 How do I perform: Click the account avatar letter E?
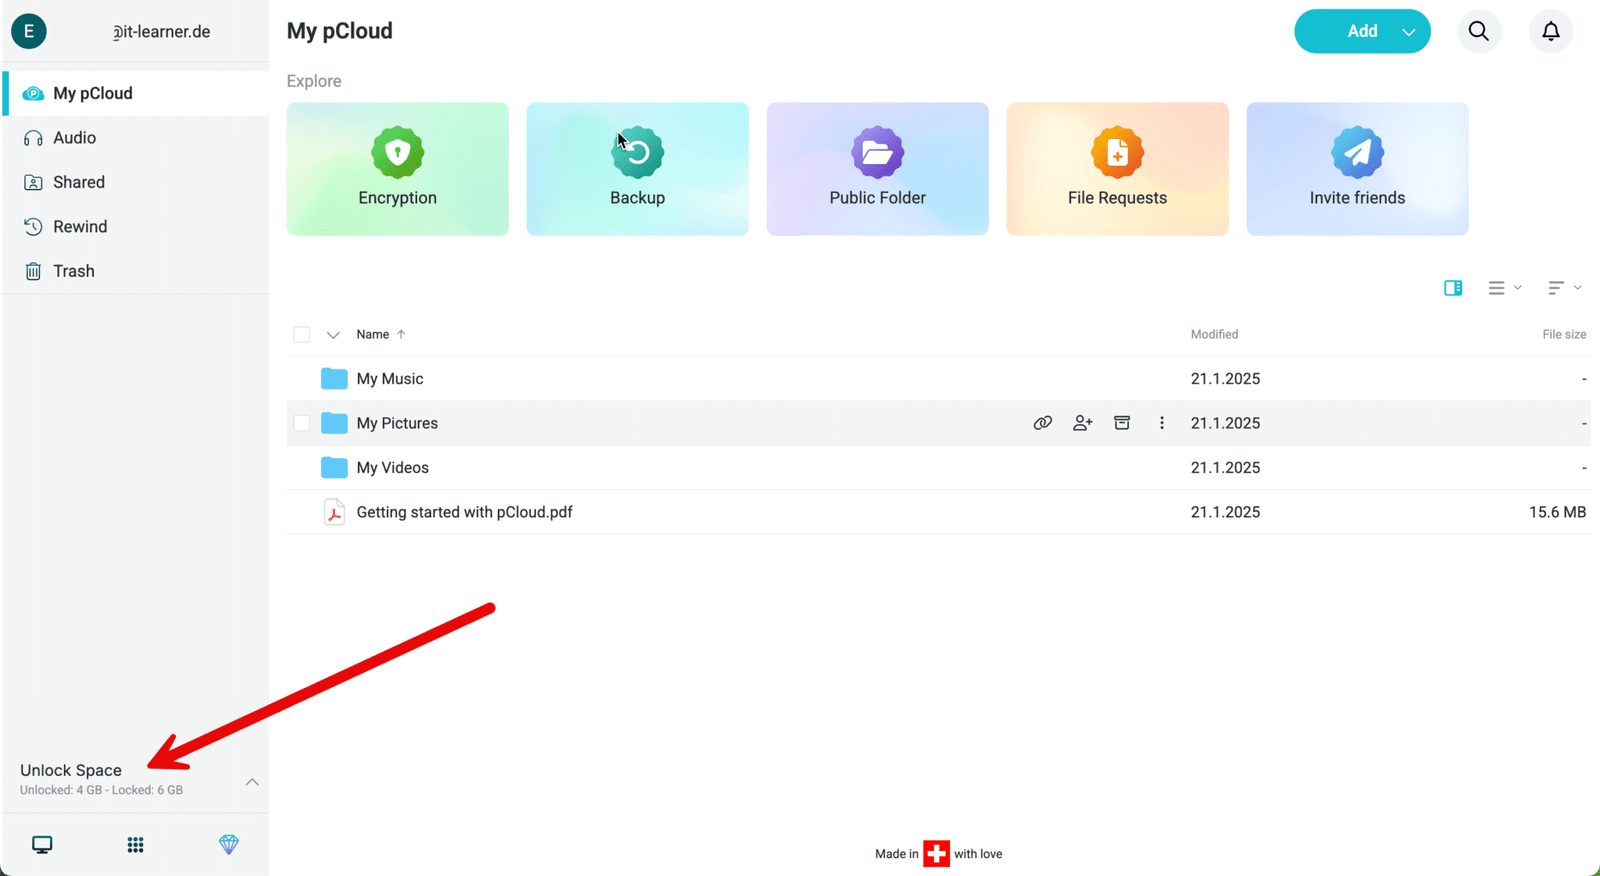point(29,31)
